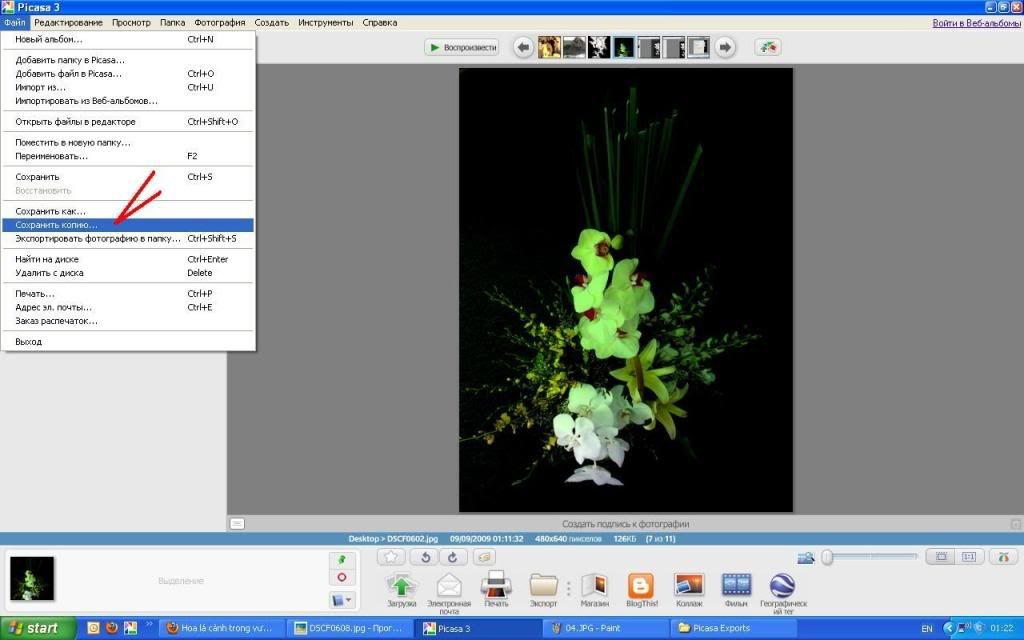Select Сохранить копию… menu entry
Image resolution: width=1024 pixels, height=640 pixels.
point(57,225)
